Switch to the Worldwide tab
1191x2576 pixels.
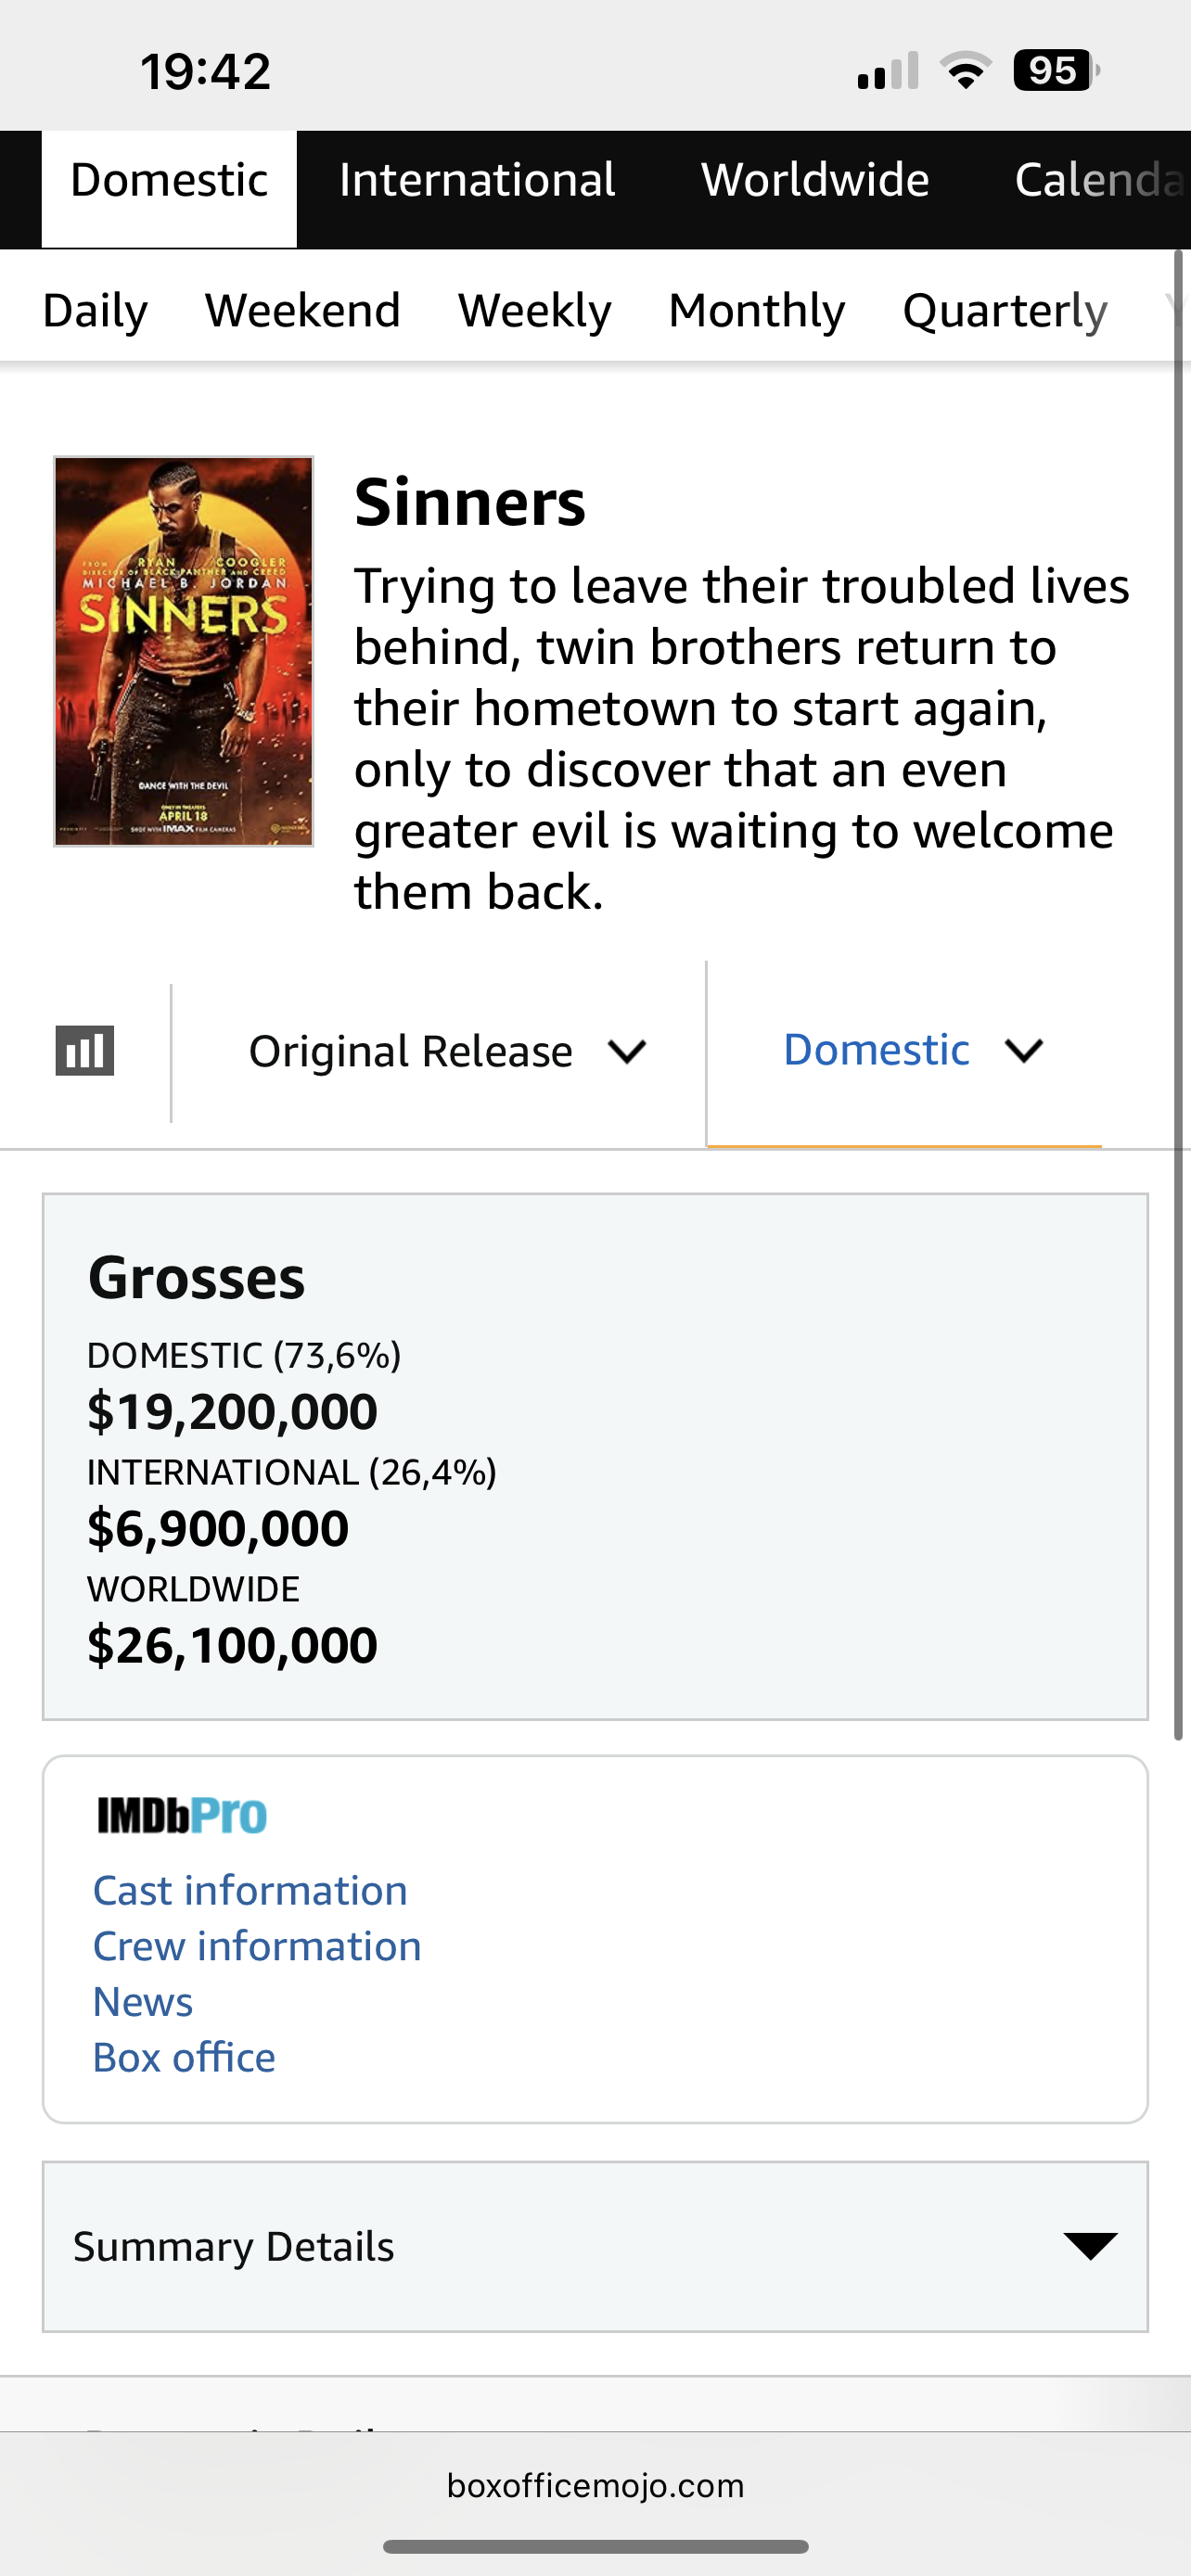pos(815,180)
